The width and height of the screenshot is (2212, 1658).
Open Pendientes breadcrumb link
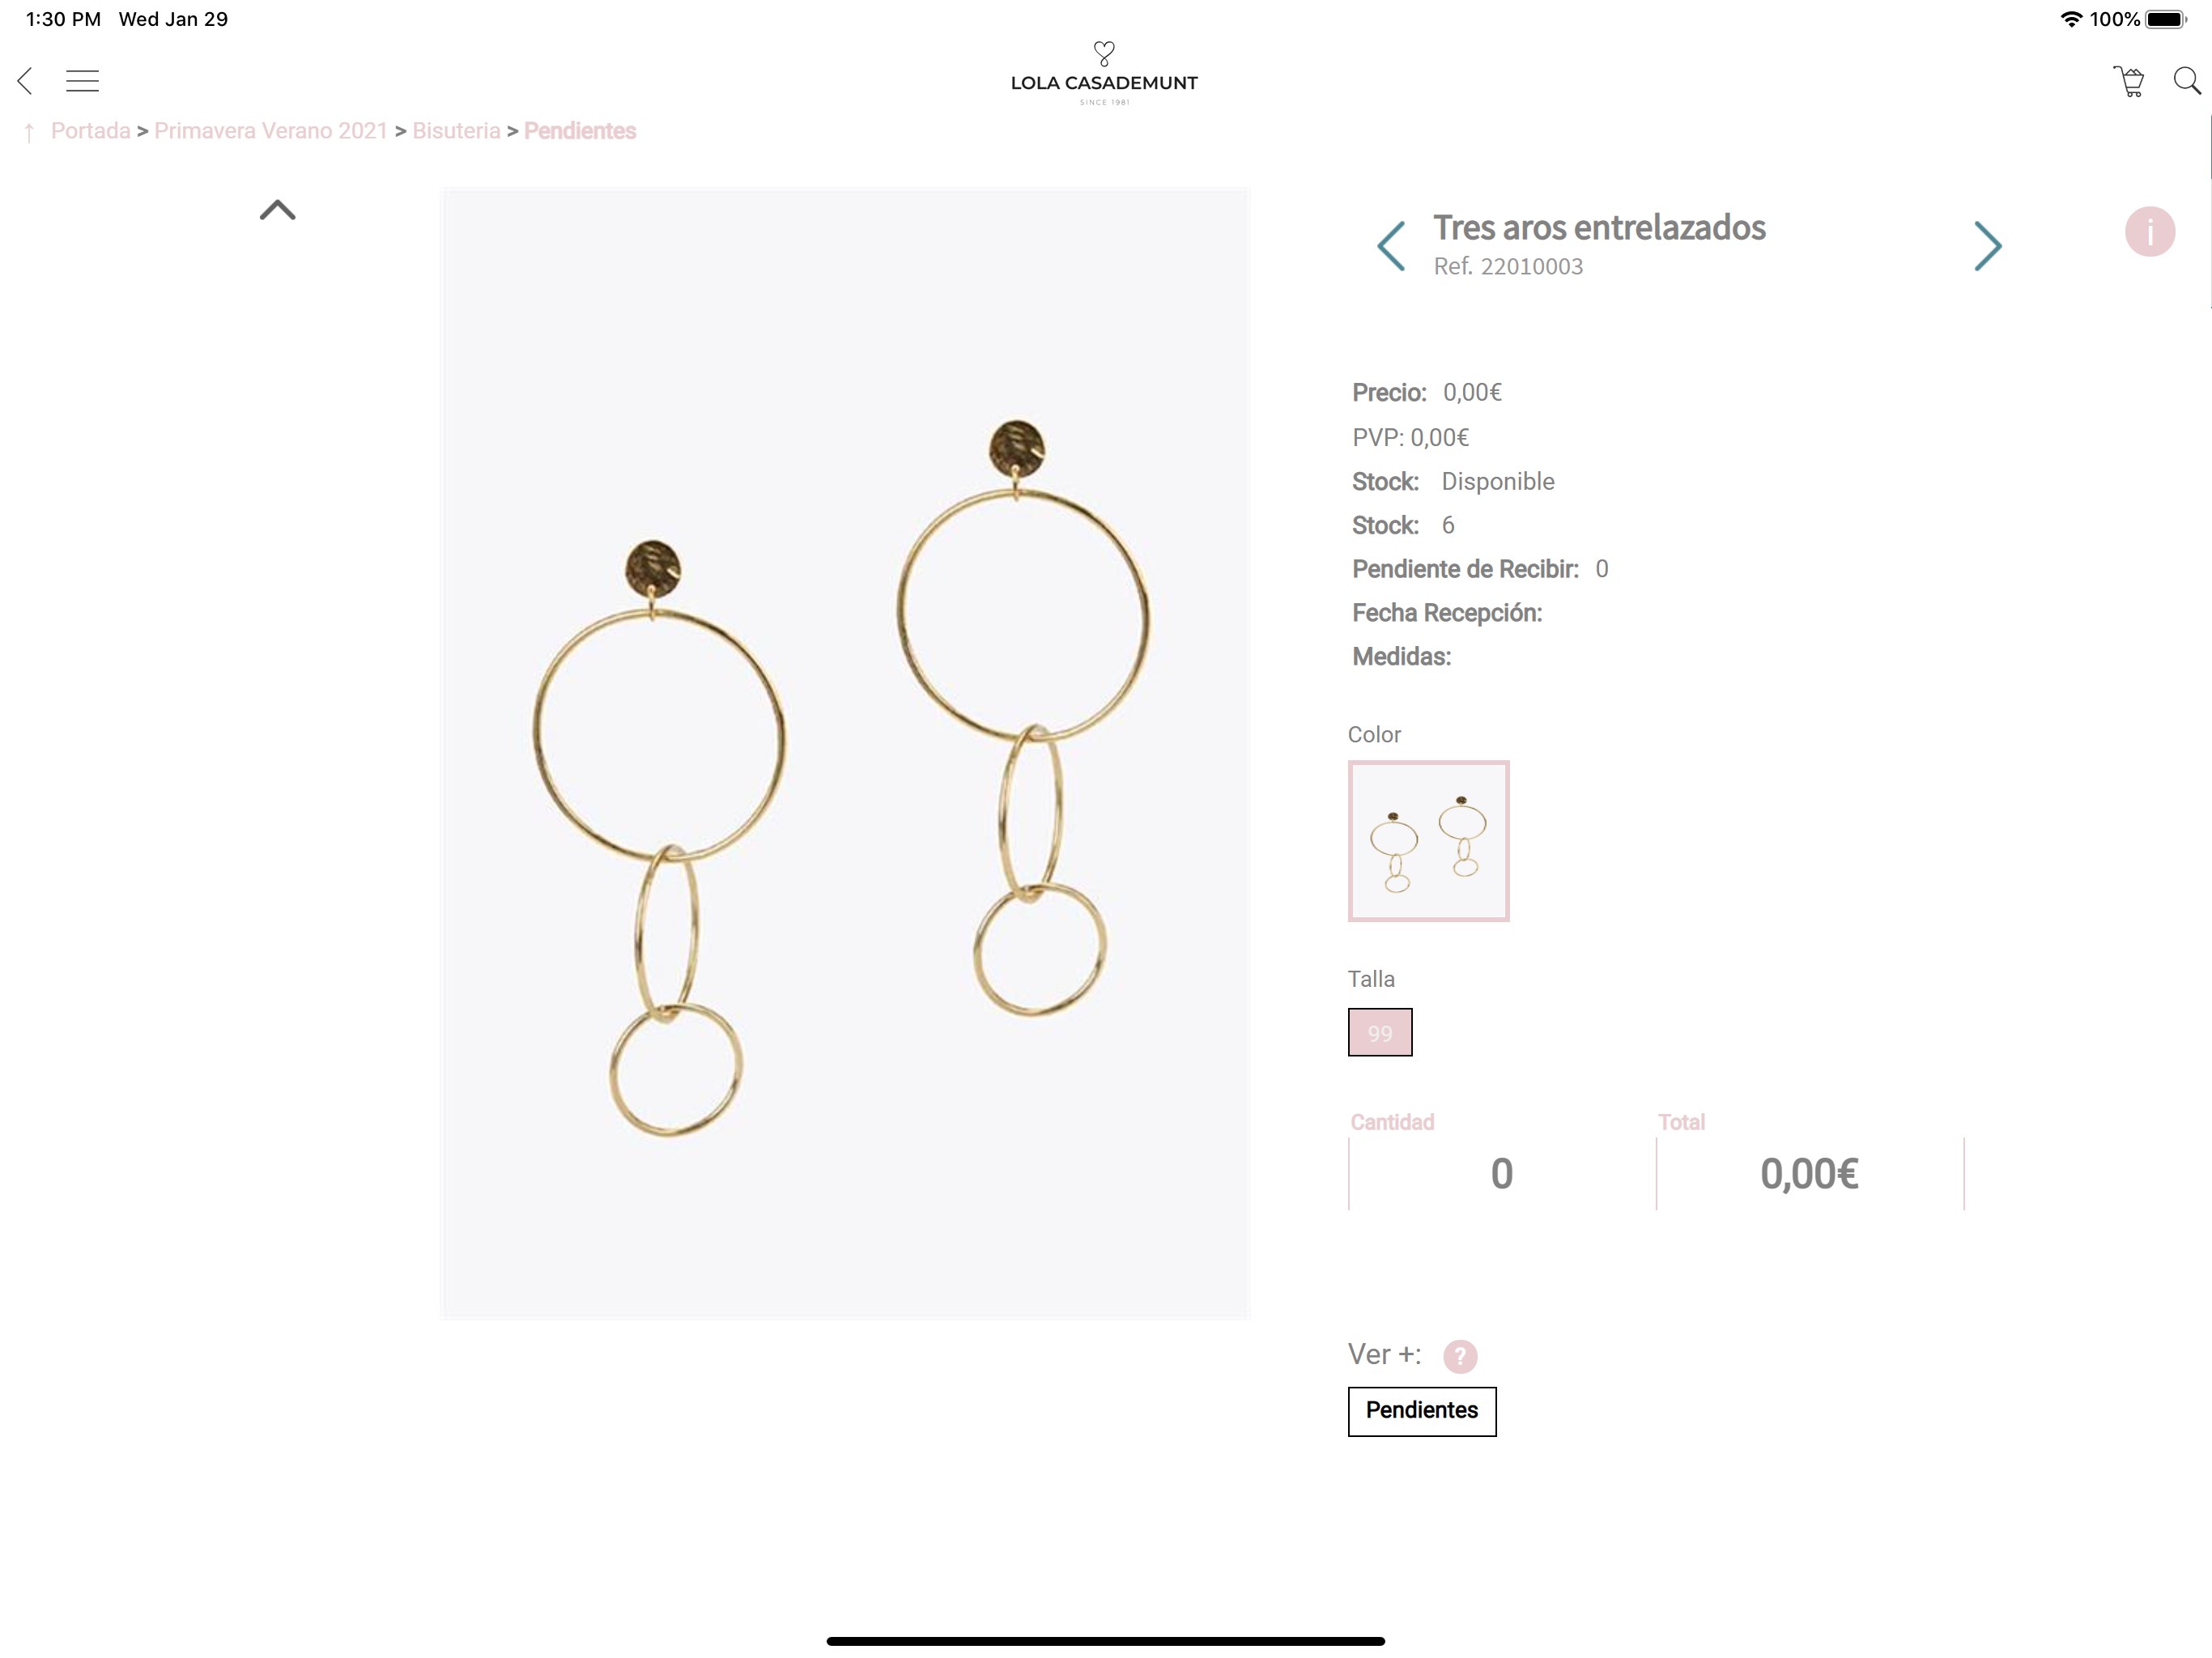pyautogui.click(x=580, y=131)
